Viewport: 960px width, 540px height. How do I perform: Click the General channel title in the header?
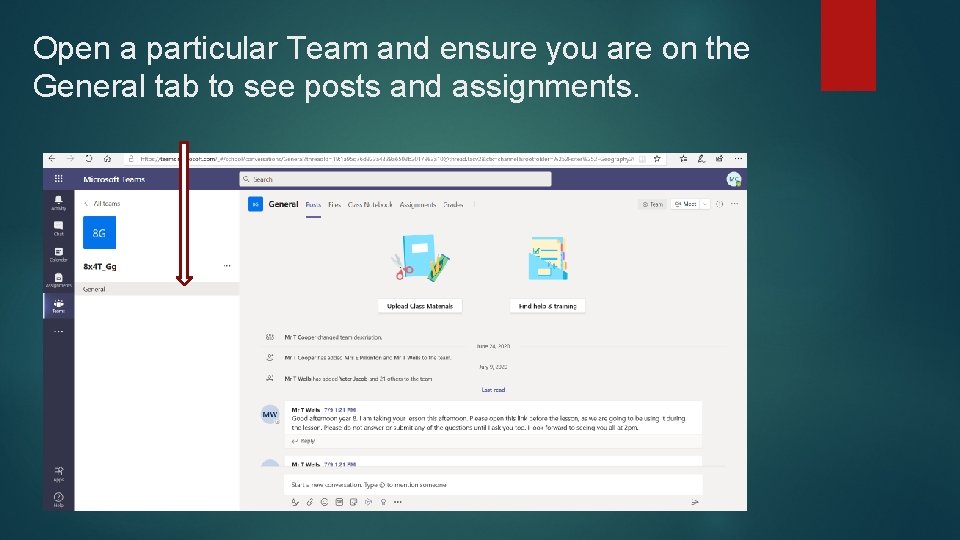(283, 204)
